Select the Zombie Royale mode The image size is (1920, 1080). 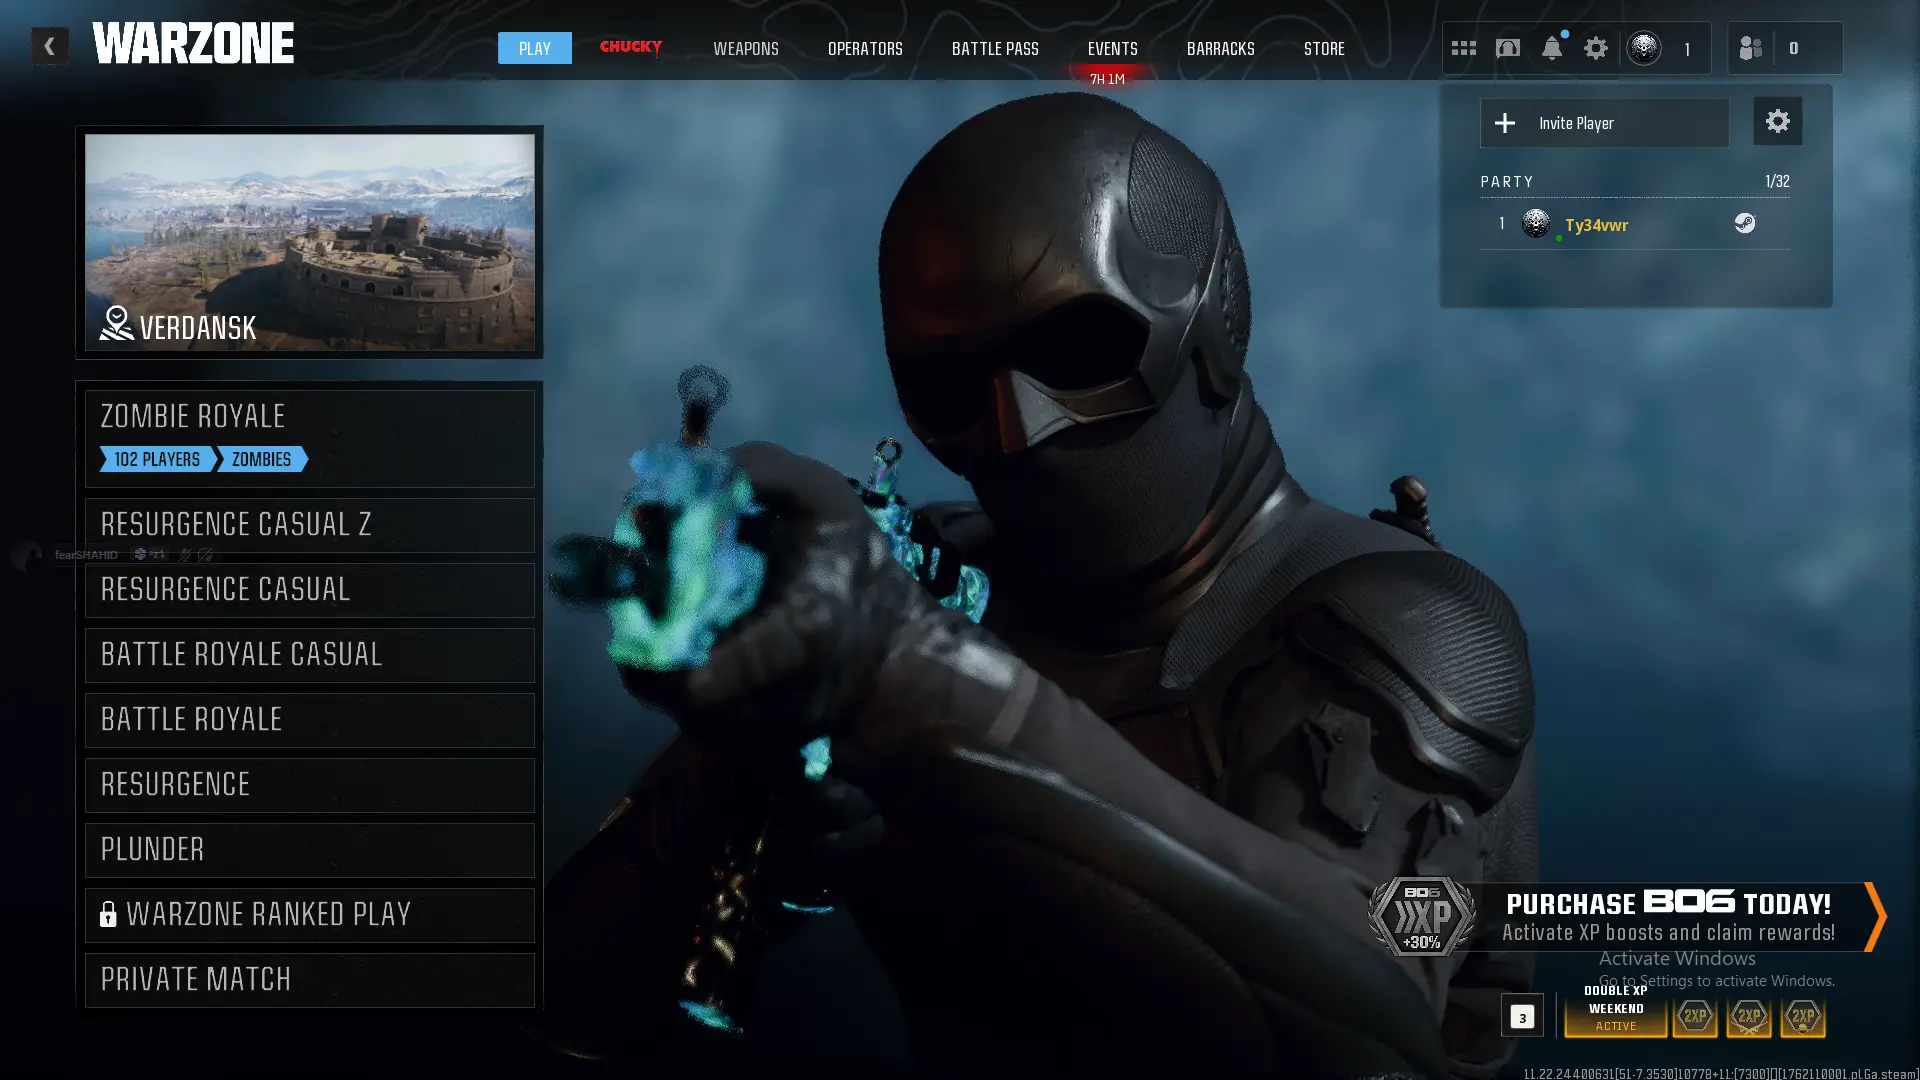(310, 438)
